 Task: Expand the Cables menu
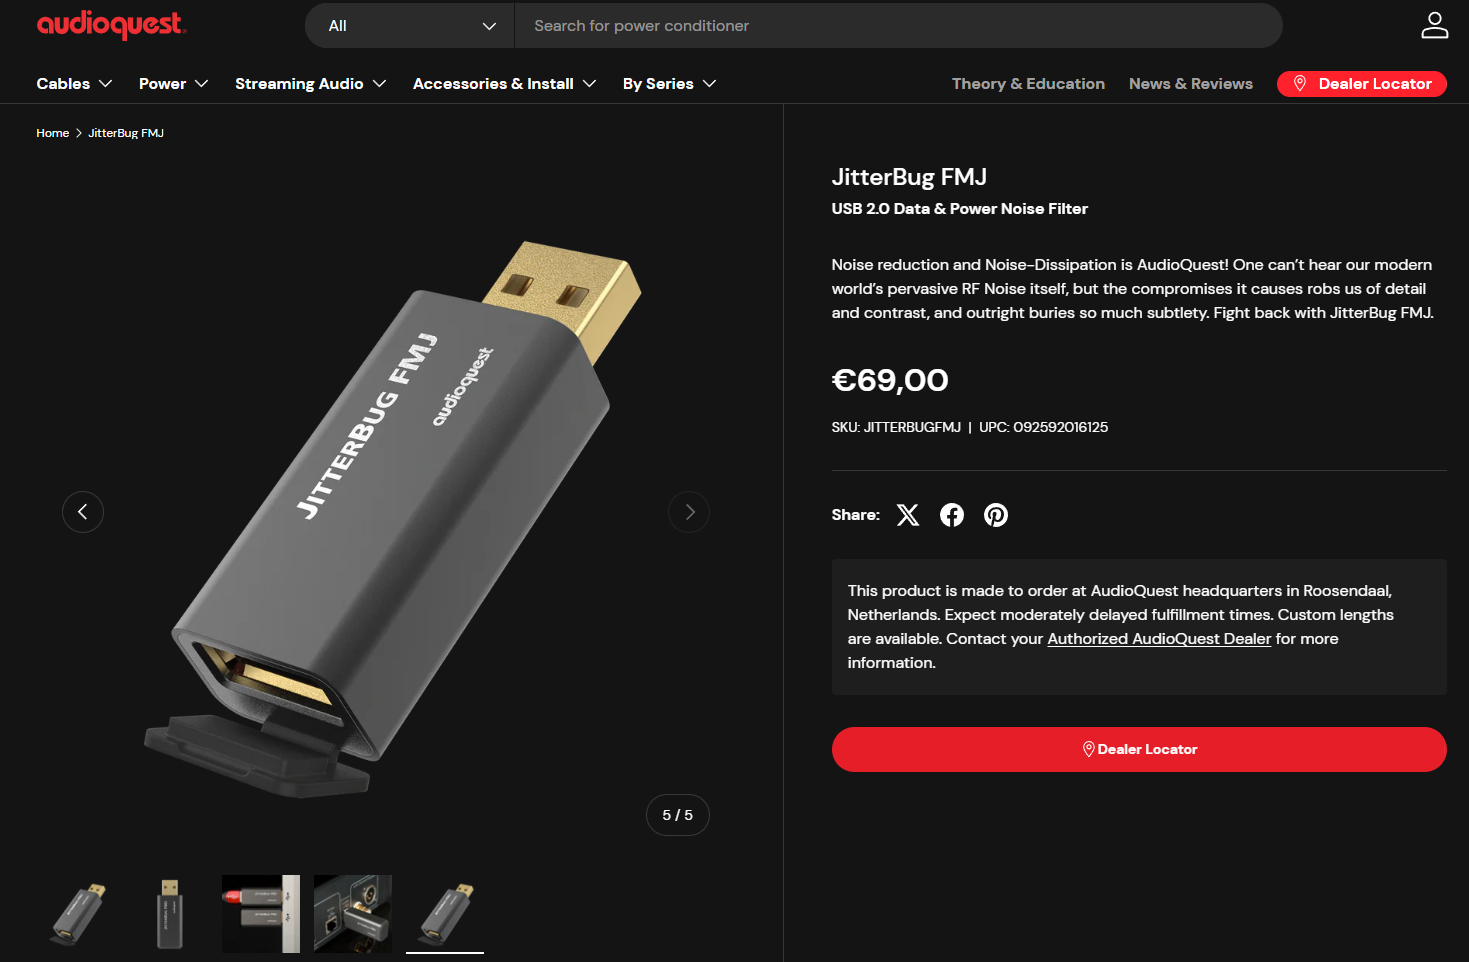coord(74,84)
